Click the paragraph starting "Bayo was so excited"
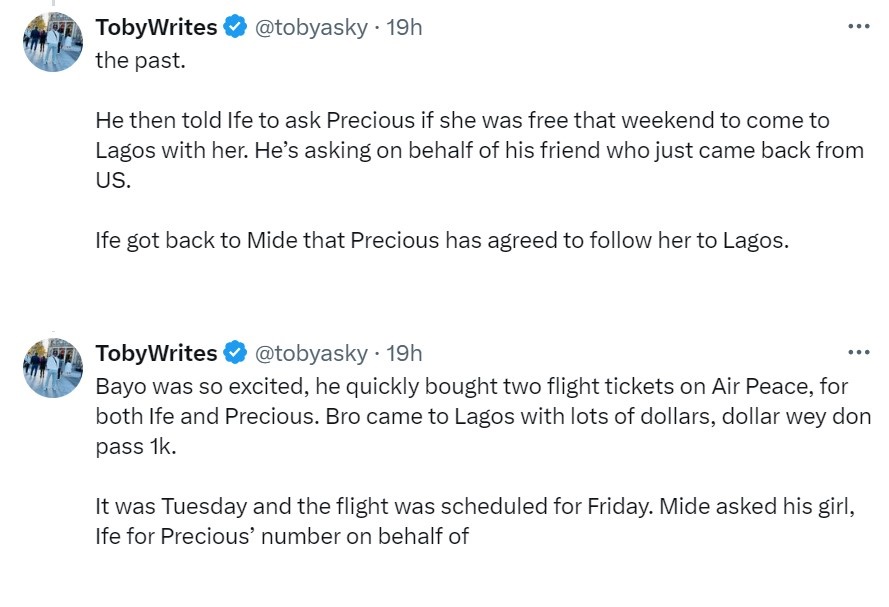Screen dimensions: 889x607 483,417
